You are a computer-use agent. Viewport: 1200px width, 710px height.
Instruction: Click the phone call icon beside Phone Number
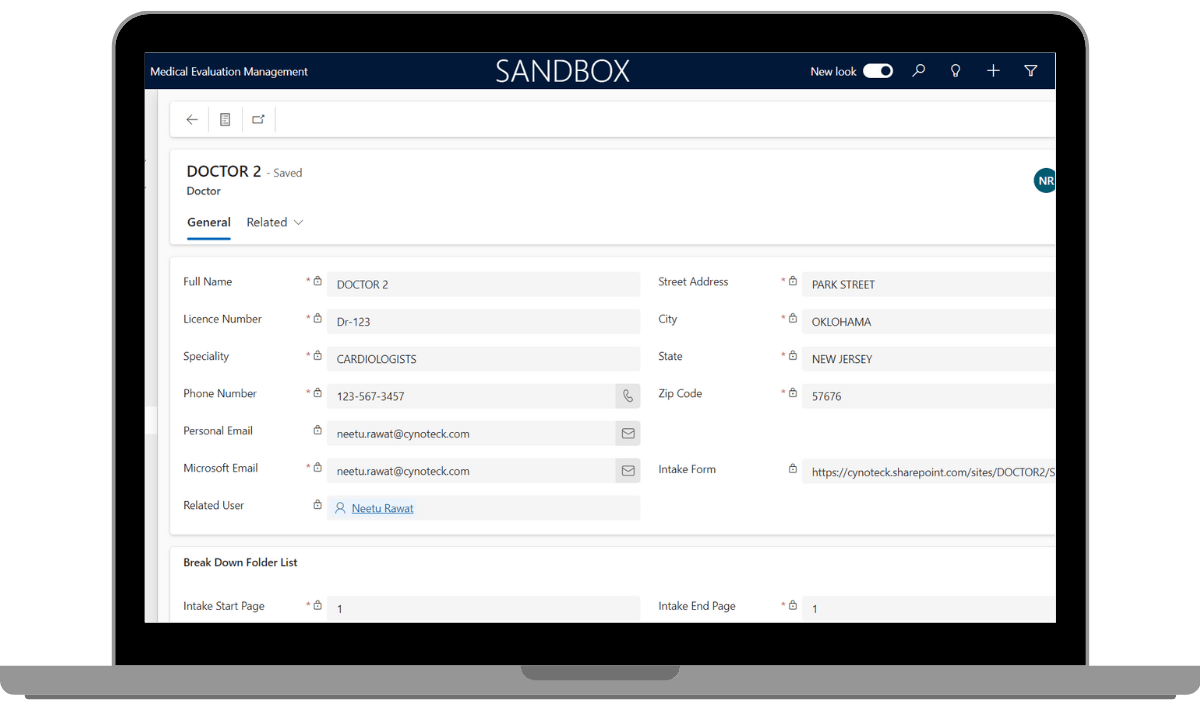coord(628,396)
